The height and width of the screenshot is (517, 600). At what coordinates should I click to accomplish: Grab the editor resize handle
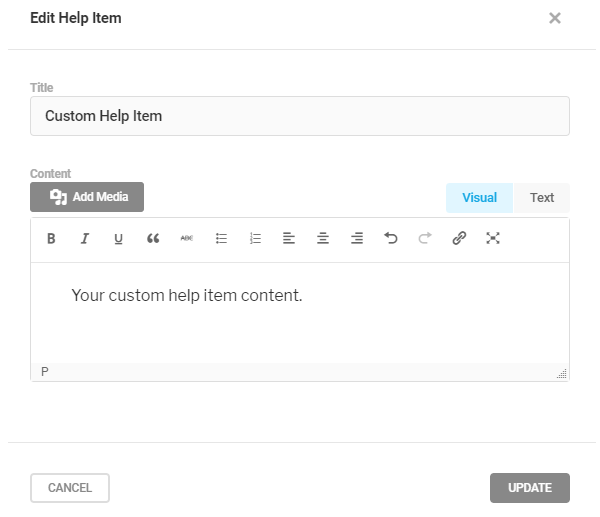click(562, 373)
